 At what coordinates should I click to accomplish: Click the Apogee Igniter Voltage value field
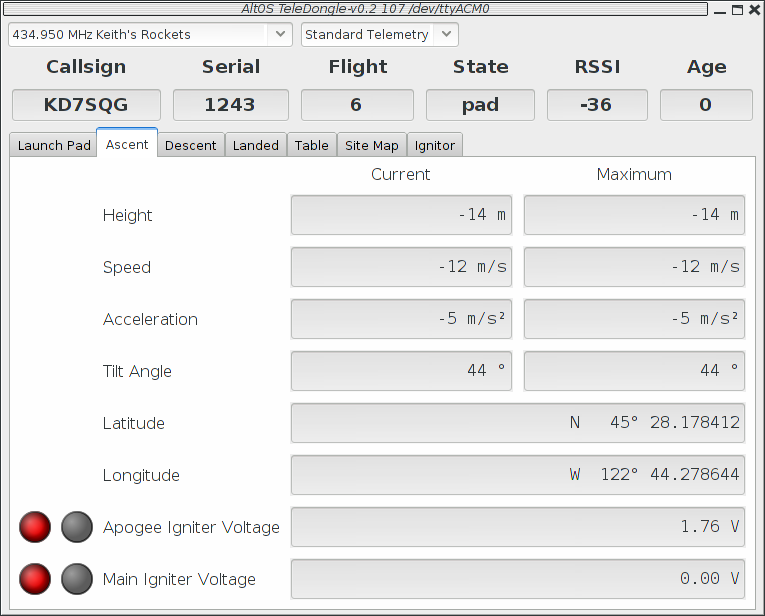(517, 527)
